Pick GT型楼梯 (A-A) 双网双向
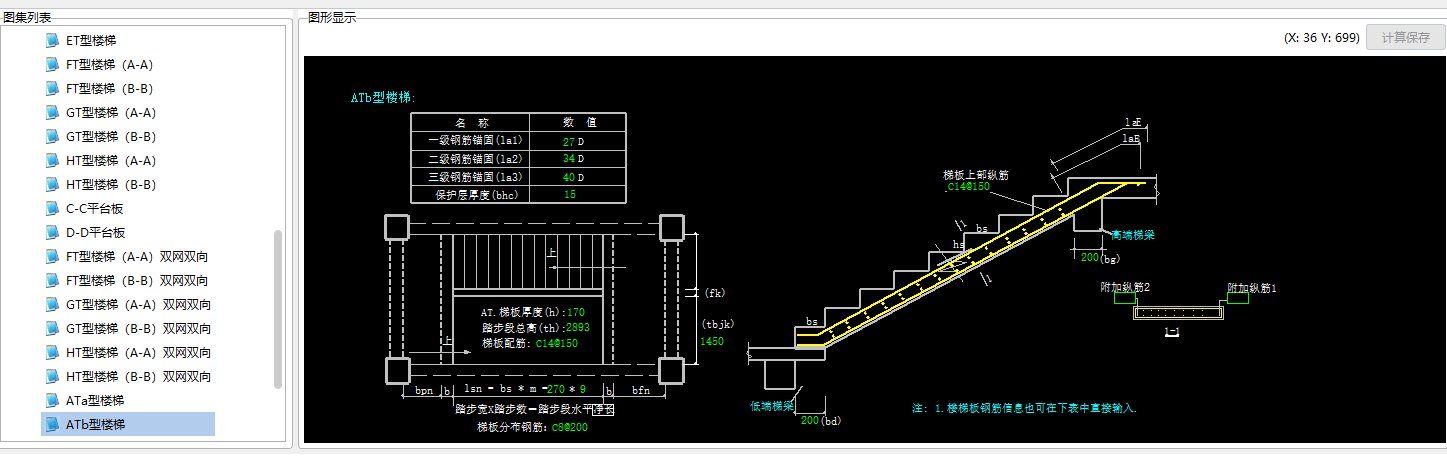The width and height of the screenshot is (1447, 462). click(138, 305)
